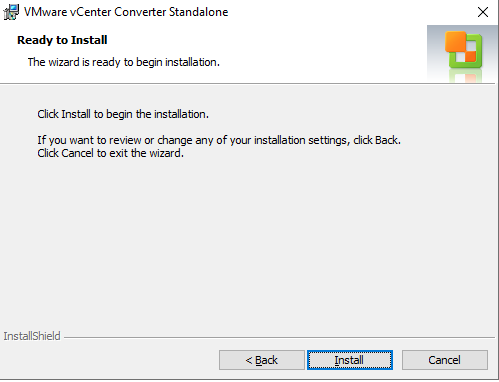Viewport: 499px width, 382px height.
Task: Click the 'Click Cancel to exit the wizard' line
Action: [110, 153]
